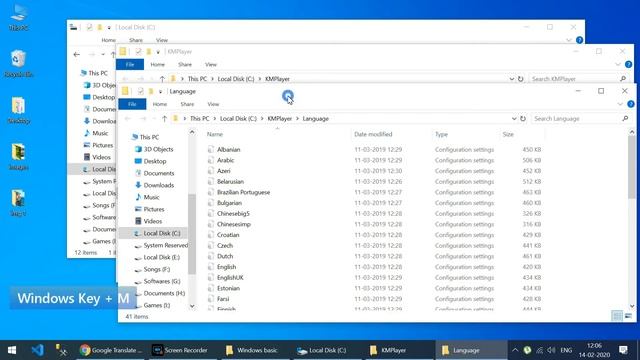Open Downloads in the Language navigation pane

[158, 185]
